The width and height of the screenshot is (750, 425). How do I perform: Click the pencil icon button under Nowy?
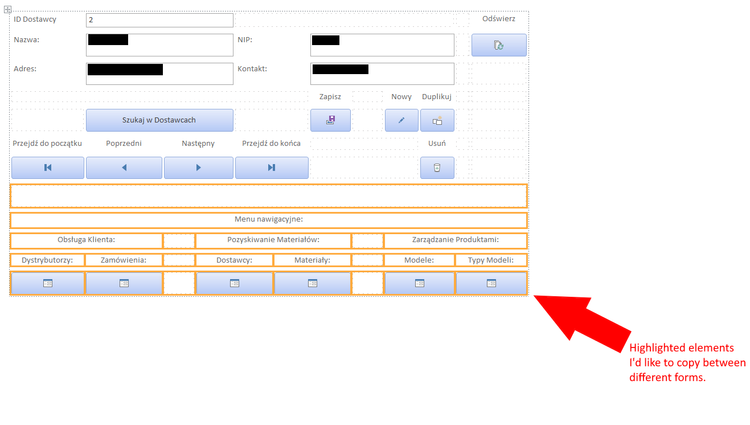(401, 120)
